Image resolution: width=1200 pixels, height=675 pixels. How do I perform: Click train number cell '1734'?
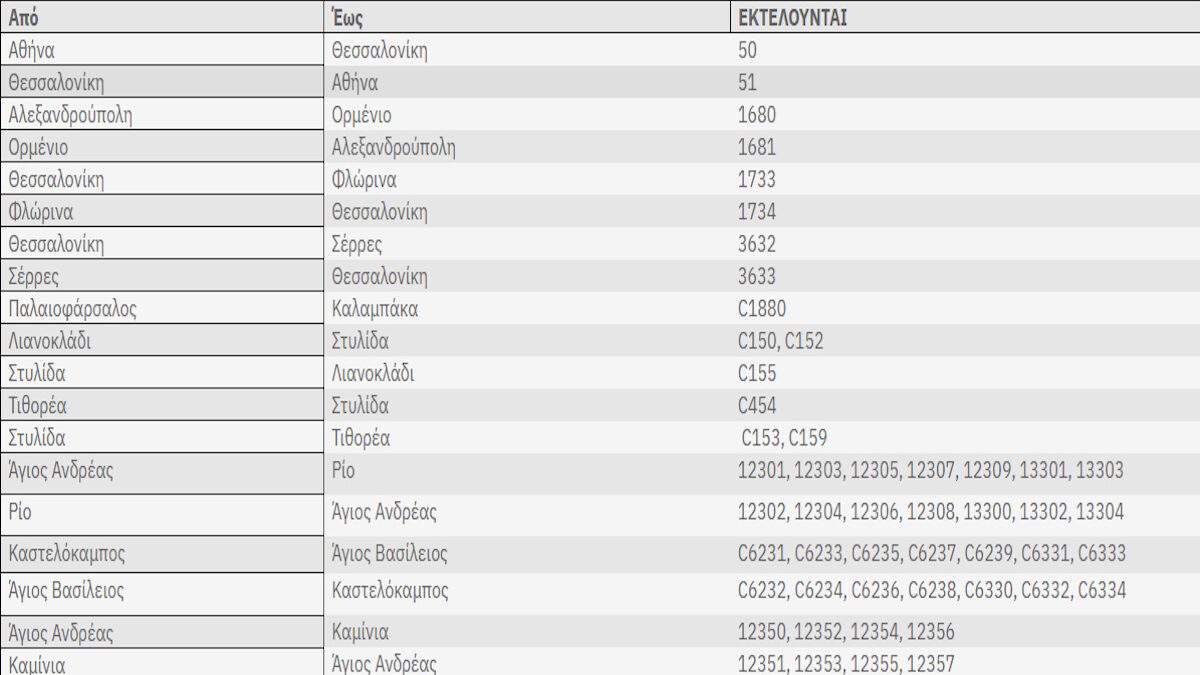coord(757,212)
